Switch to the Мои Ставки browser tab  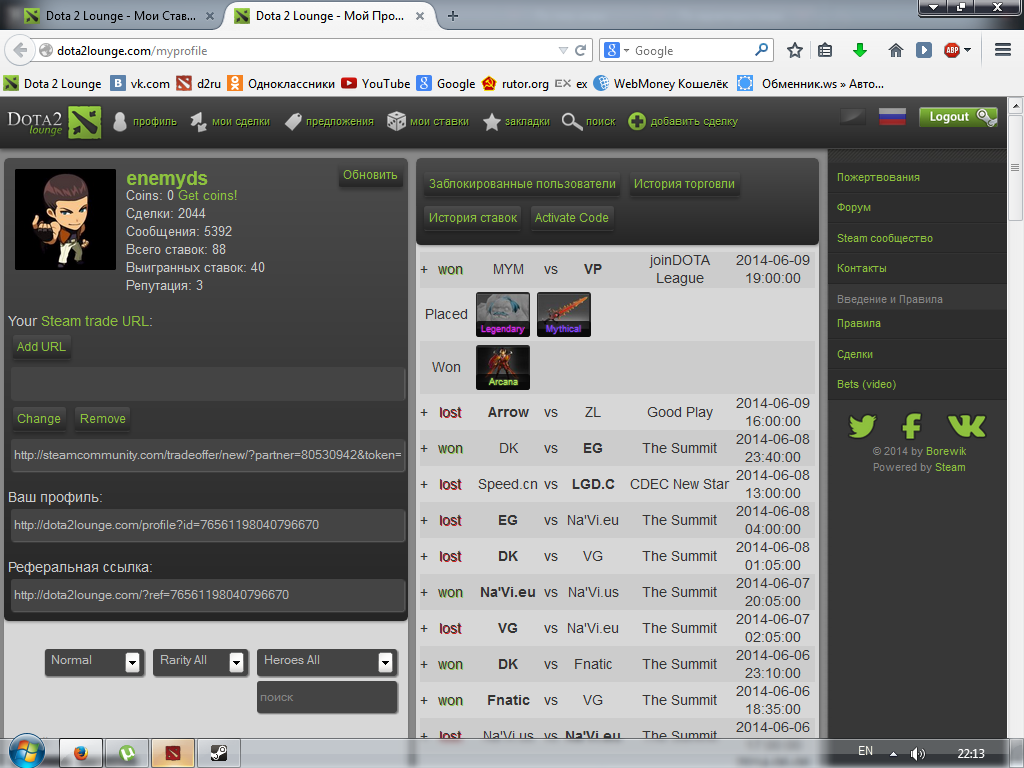(120, 16)
